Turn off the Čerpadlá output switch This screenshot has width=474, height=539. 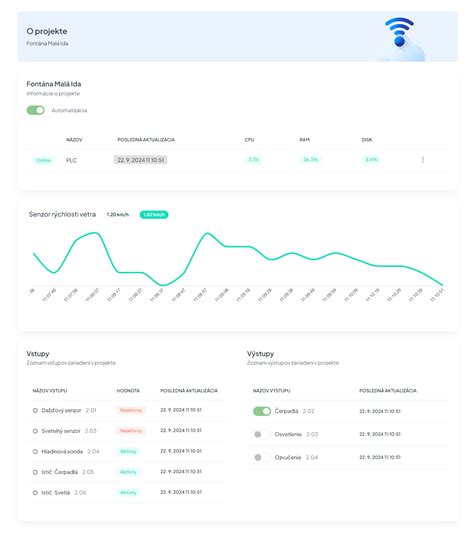tap(262, 411)
